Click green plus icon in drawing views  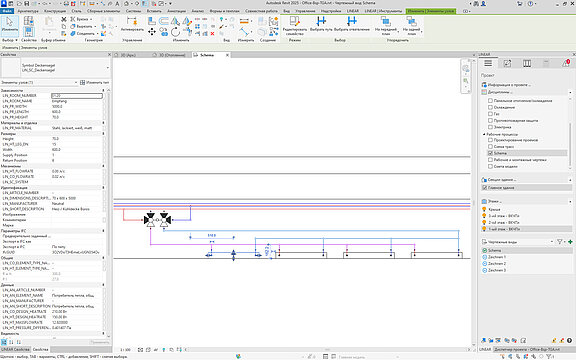pyautogui.click(x=570, y=242)
